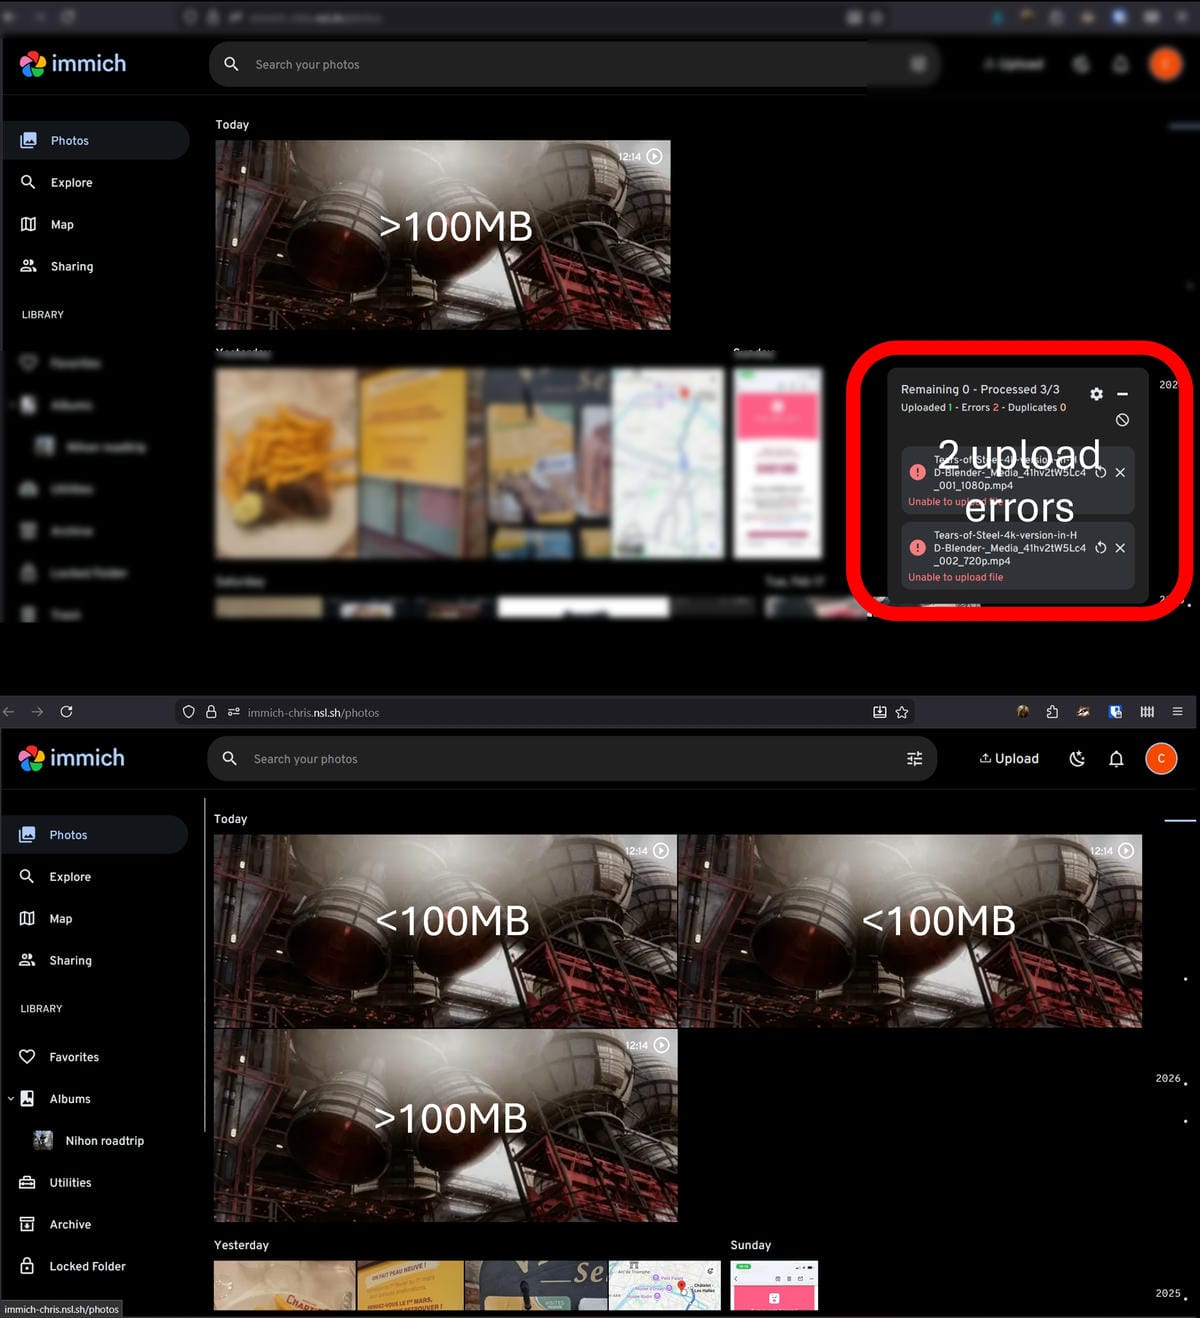This screenshot has height=1318, width=1200.
Task: Reload the immich page in the browser
Action: (x=66, y=712)
